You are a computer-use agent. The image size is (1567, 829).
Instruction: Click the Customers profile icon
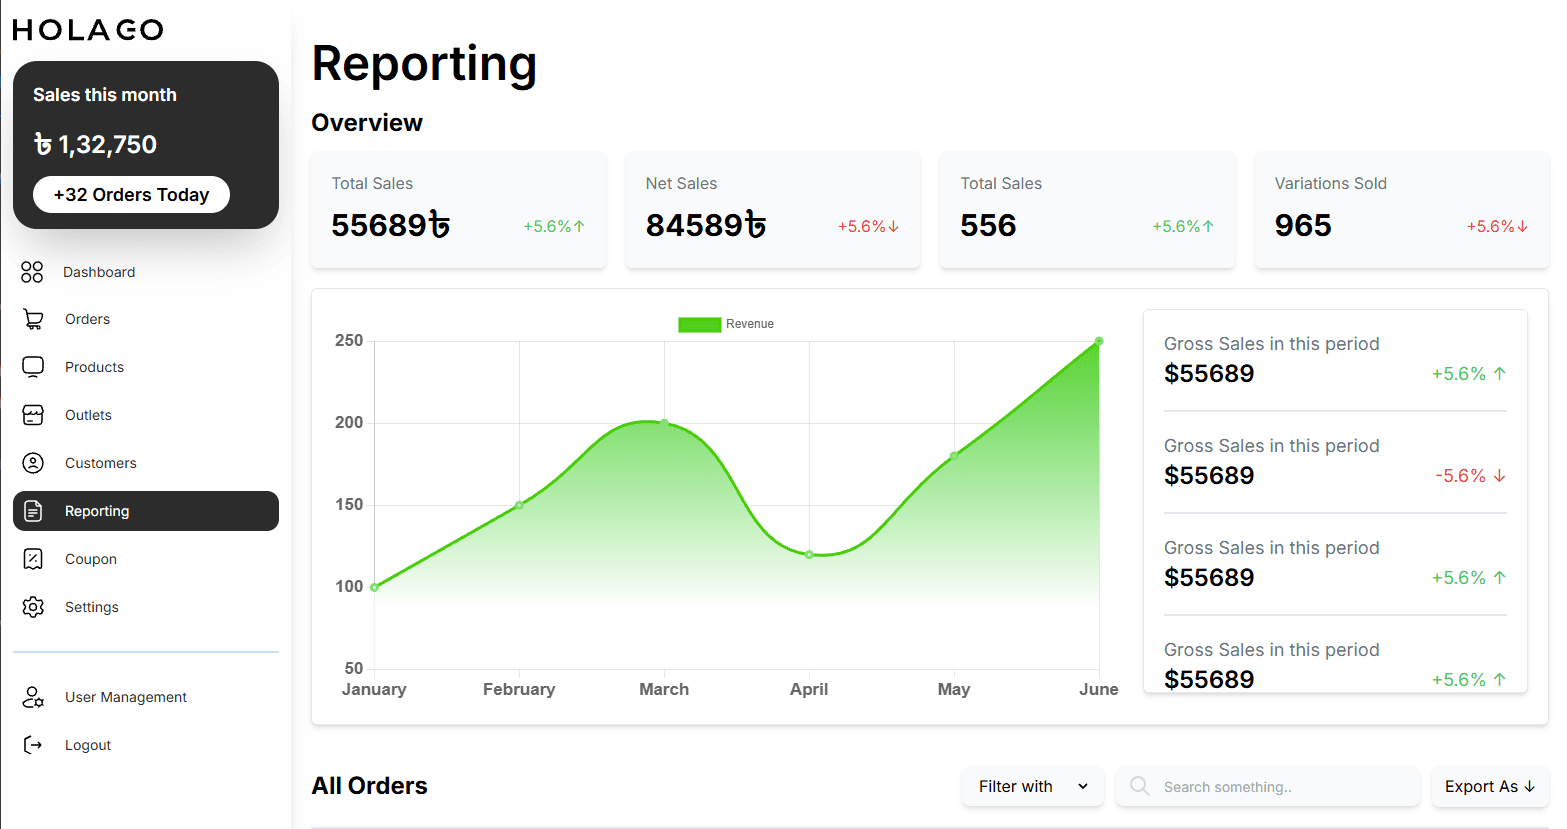click(33, 463)
